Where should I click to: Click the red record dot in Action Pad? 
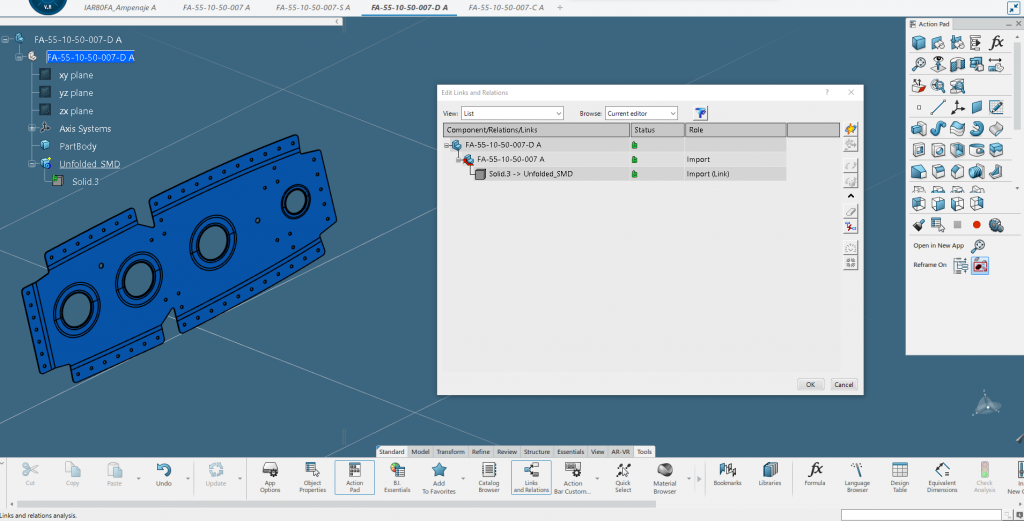pos(976,225)
